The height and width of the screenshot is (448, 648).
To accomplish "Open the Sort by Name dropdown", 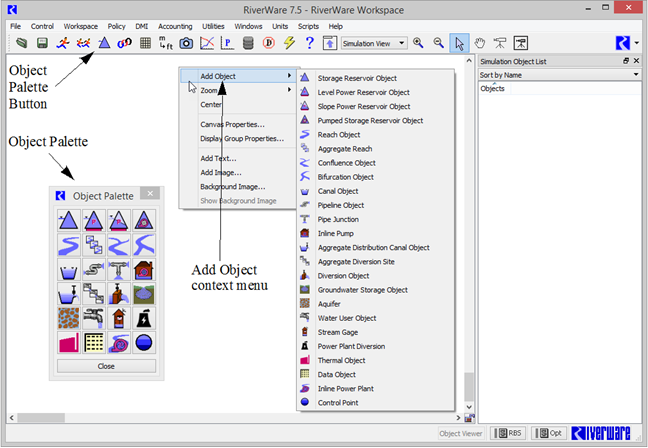I will click(559, 74).
